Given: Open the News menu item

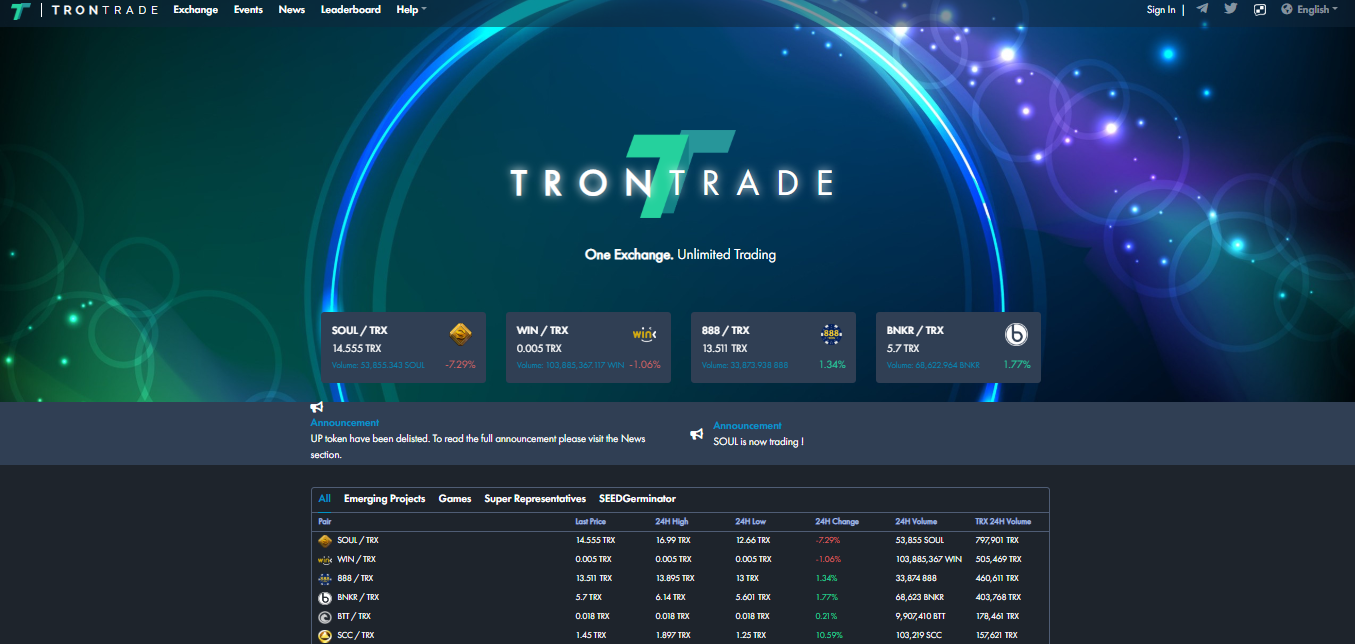Looking at the screenshot, I should 291,9.
